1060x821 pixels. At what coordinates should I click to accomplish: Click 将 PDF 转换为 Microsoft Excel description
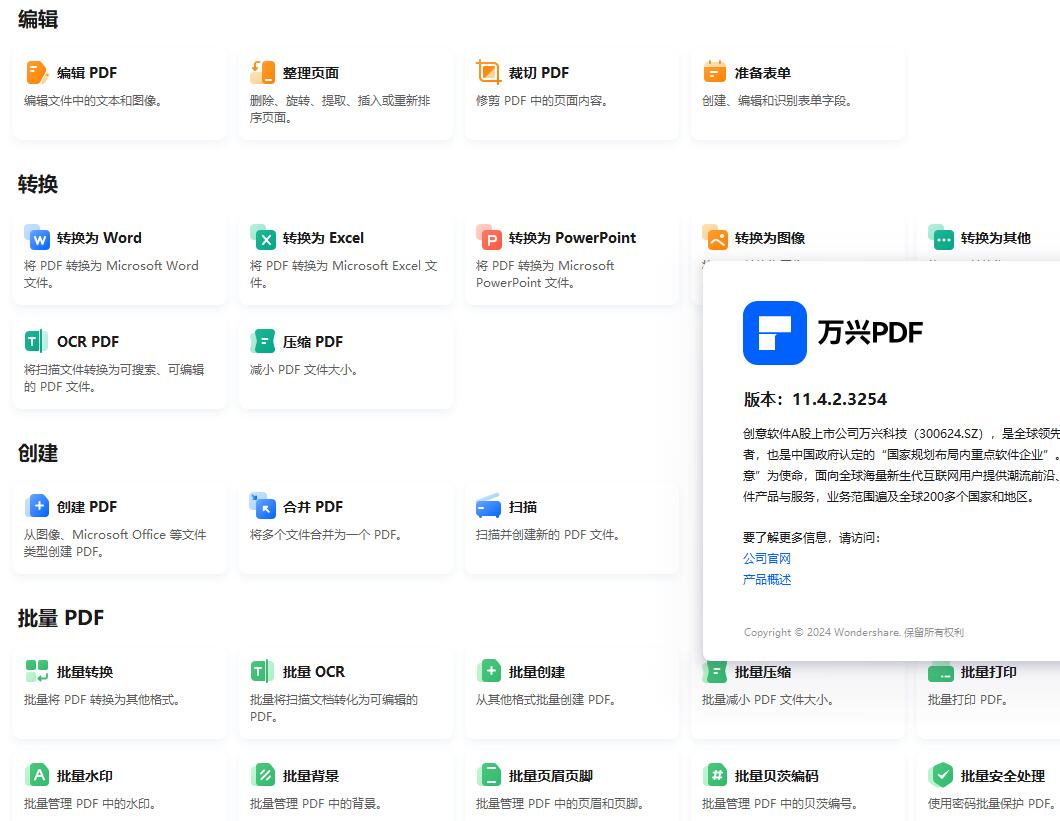tap(343, 274)
